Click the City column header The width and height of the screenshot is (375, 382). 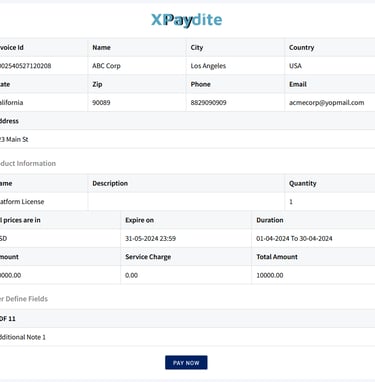click(x=197, y=47)
